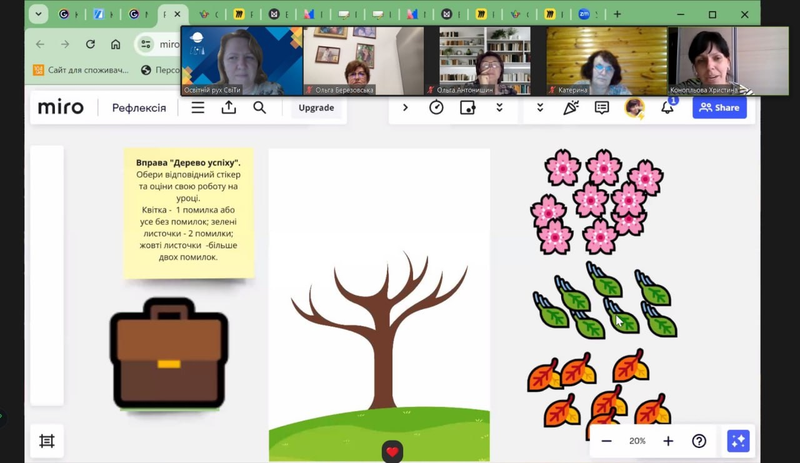Click the Освітній рух СвіТи video thumbnail
The image size is (800, 463).
point(242,61)
